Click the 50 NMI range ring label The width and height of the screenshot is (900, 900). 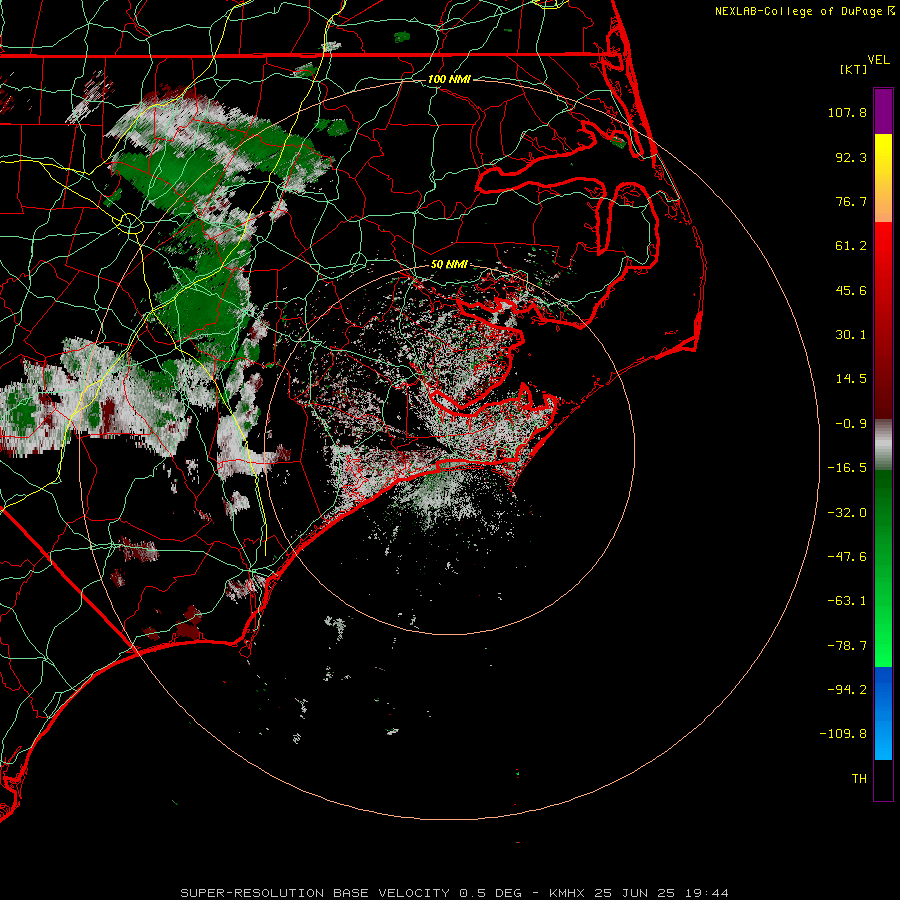pos(449,264)
